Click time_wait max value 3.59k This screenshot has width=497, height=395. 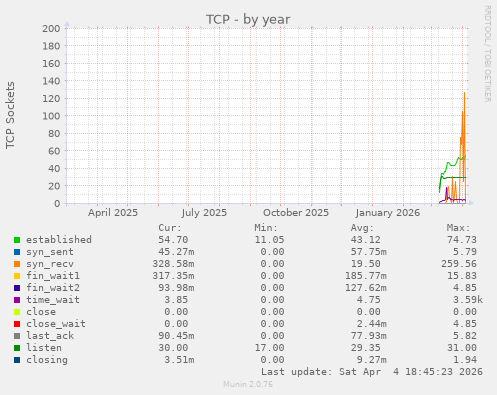pyautogui.click(x=468, y=300)
